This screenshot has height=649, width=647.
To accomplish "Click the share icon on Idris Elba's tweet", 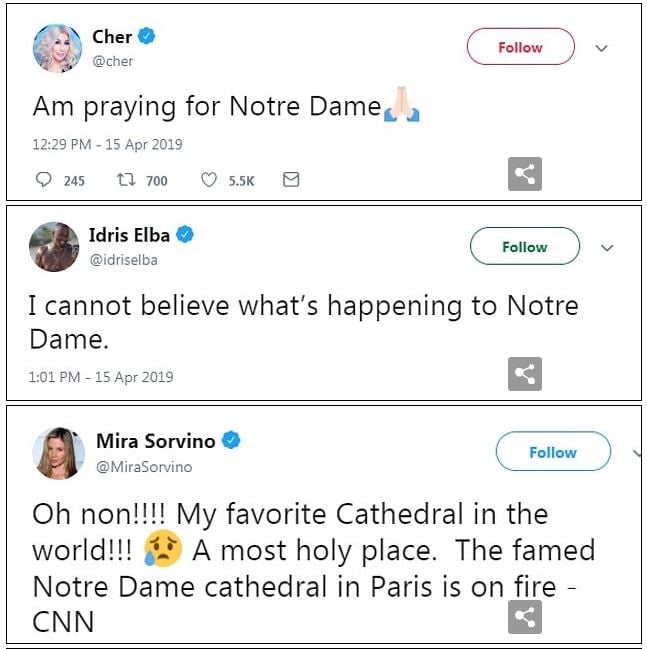I will (x=525, y=374).
